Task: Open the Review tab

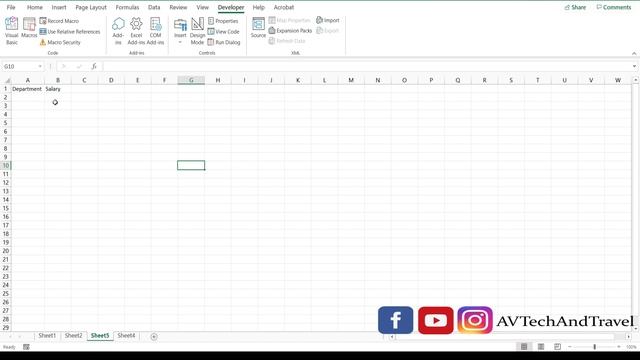Action: pyautogui.click(x=178, y=7)
